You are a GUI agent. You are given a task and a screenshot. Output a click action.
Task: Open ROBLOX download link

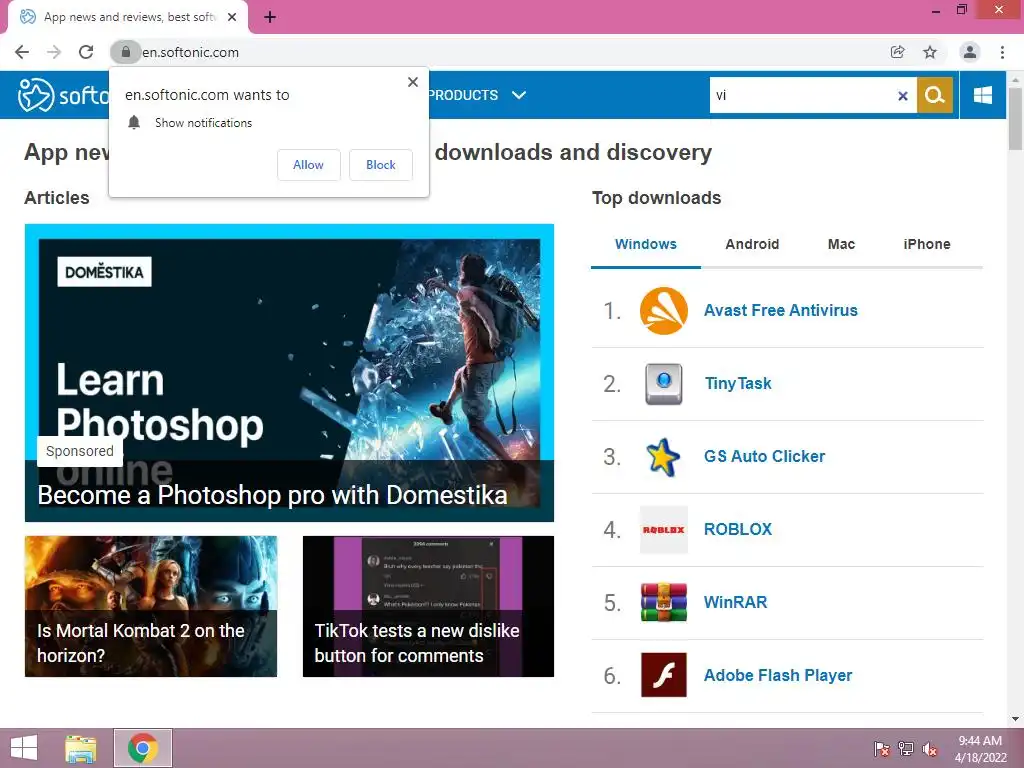coord(738,529)
